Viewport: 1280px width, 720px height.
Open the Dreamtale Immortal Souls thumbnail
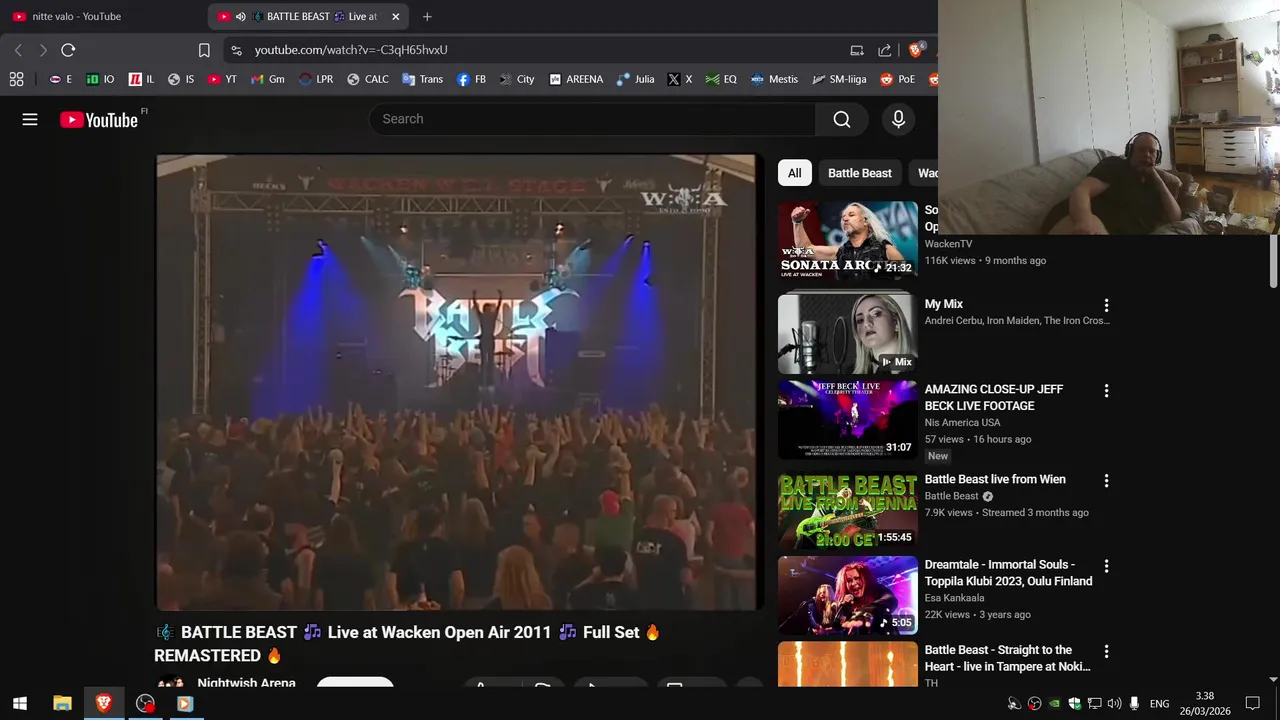848,596
